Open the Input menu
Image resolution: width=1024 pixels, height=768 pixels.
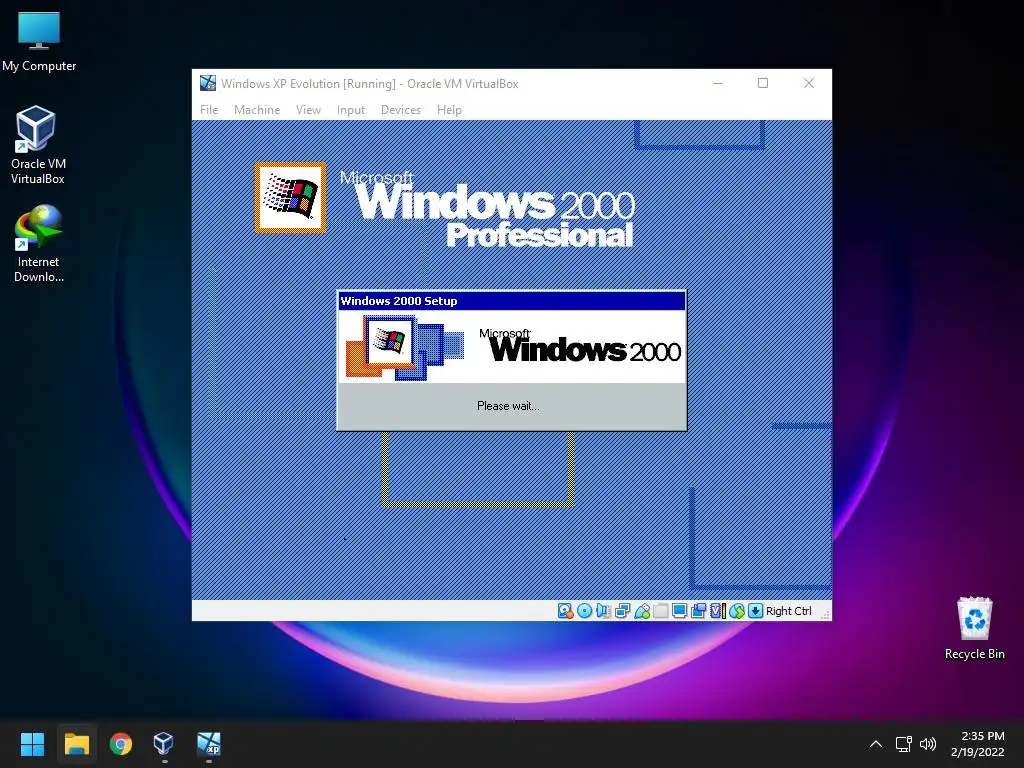tap(351, 110)
